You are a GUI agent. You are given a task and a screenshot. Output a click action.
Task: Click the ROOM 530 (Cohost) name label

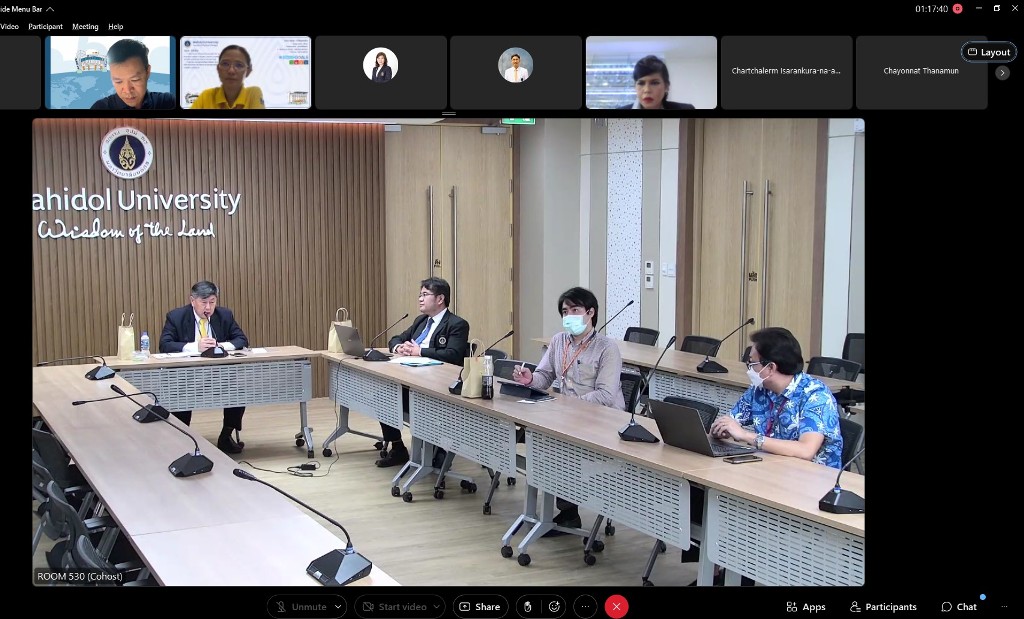coord(80,577)
